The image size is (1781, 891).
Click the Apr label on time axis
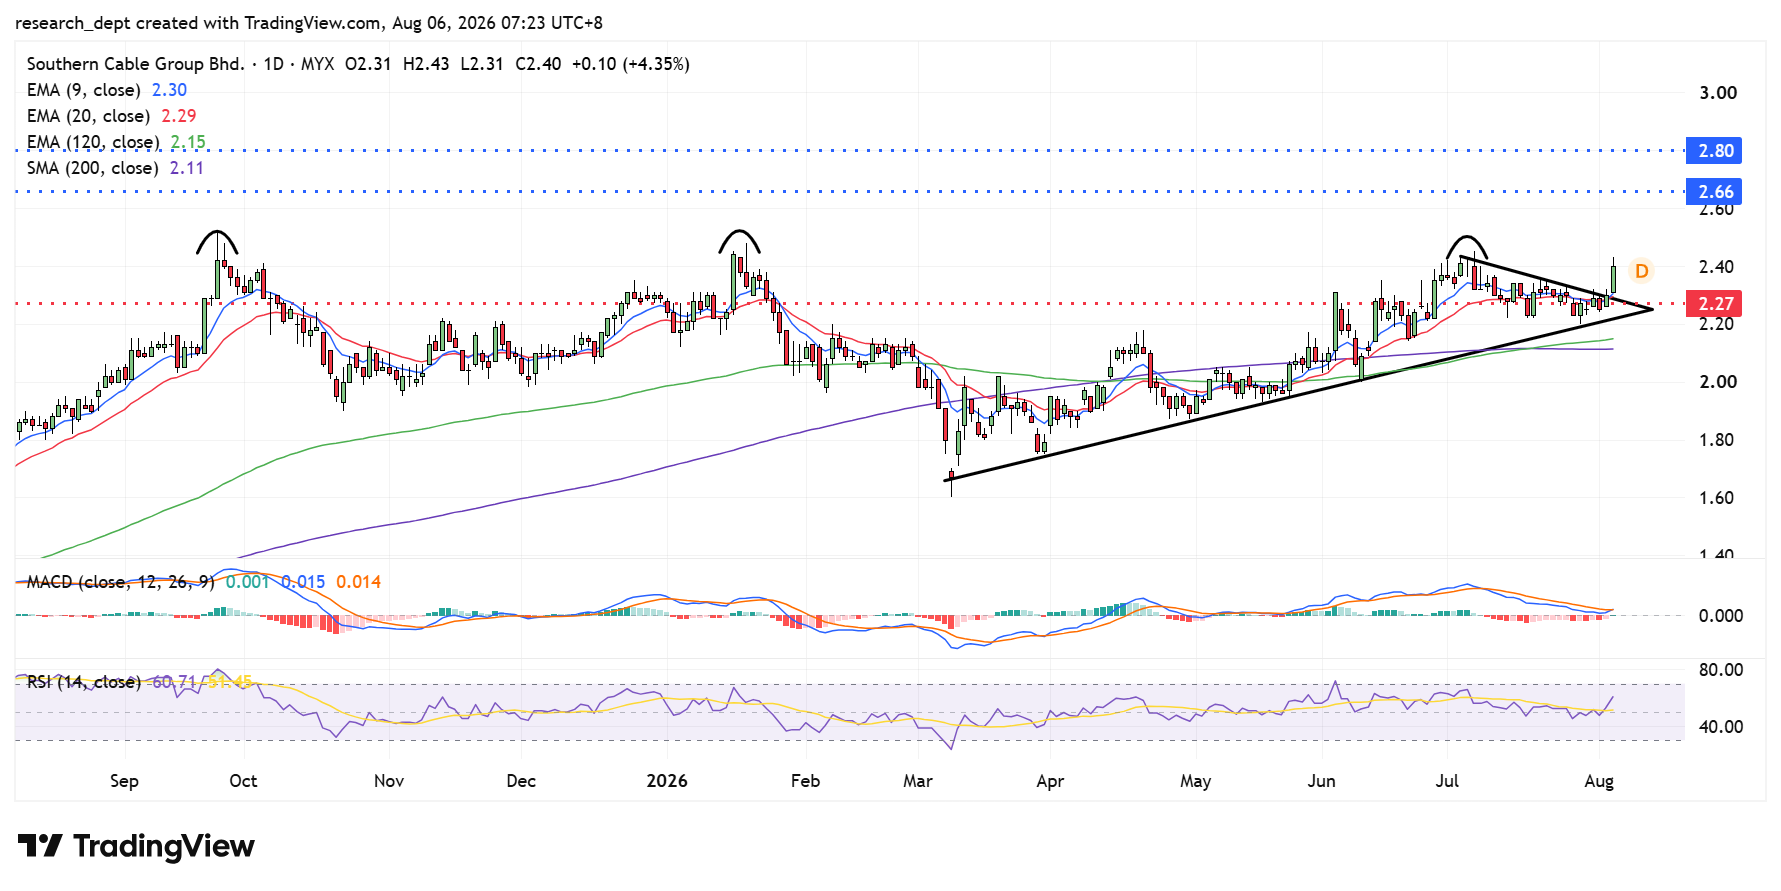tap(1050, 781)
